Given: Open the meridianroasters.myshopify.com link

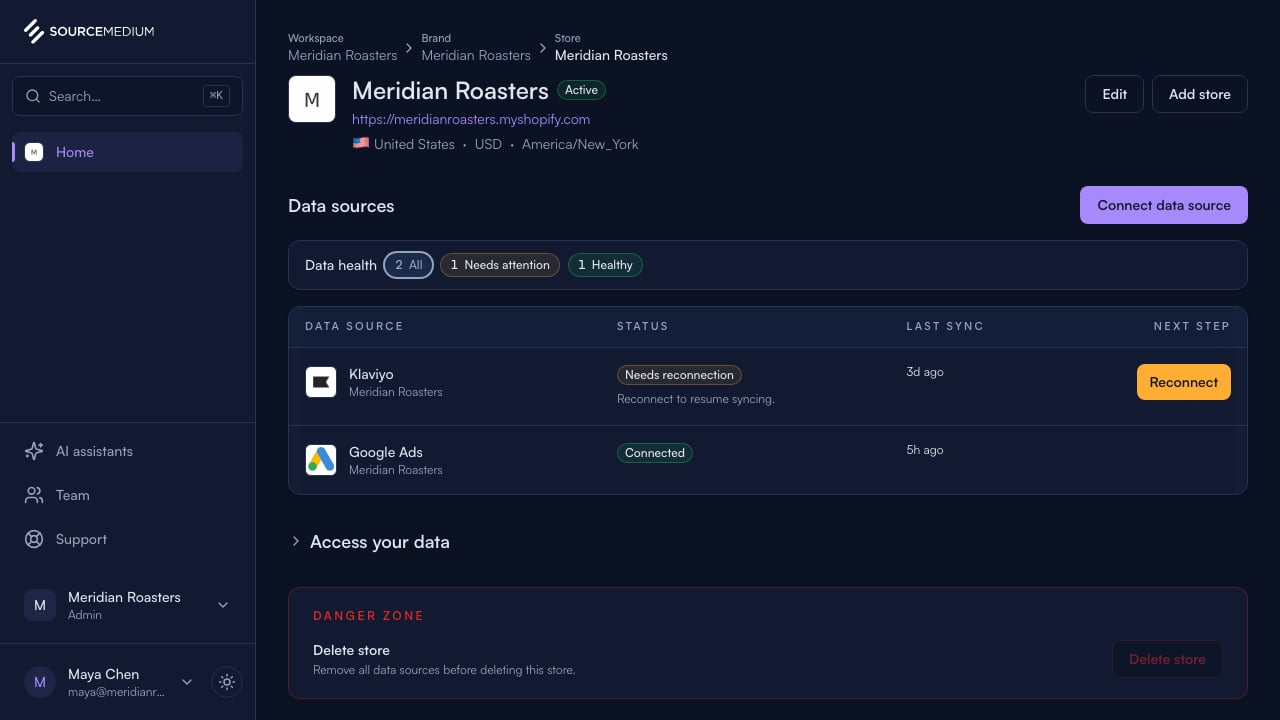Looking at the screenshot, I should [471, 119].
